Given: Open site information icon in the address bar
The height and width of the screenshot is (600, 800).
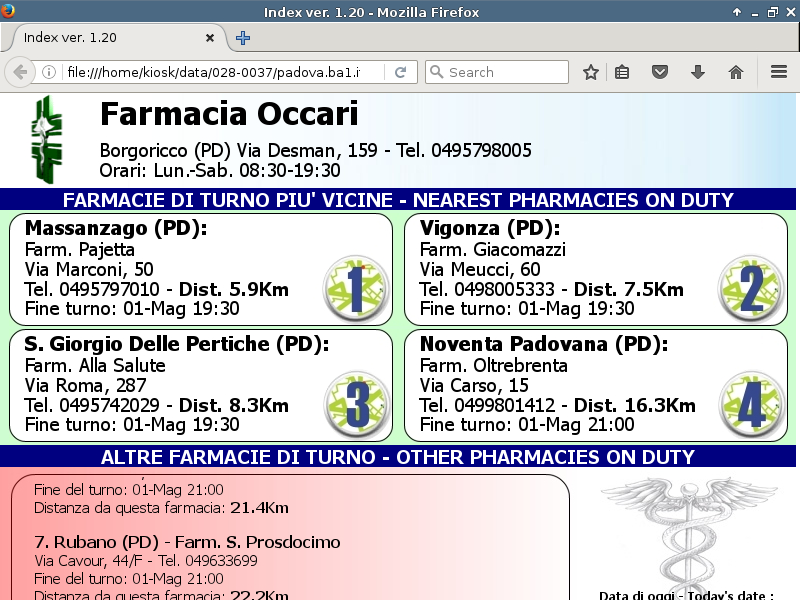Looking at the screenshot, I should [49, 72].
